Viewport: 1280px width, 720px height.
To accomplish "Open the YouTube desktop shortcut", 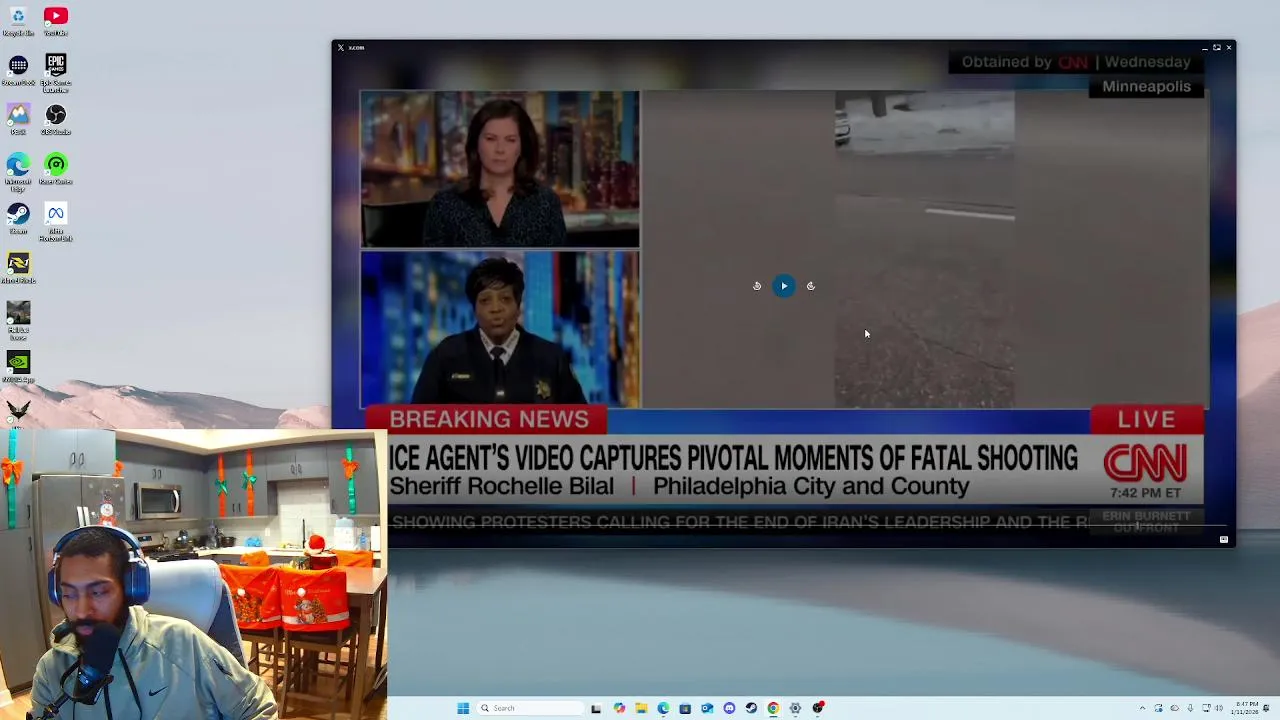I will coord(56,20).
